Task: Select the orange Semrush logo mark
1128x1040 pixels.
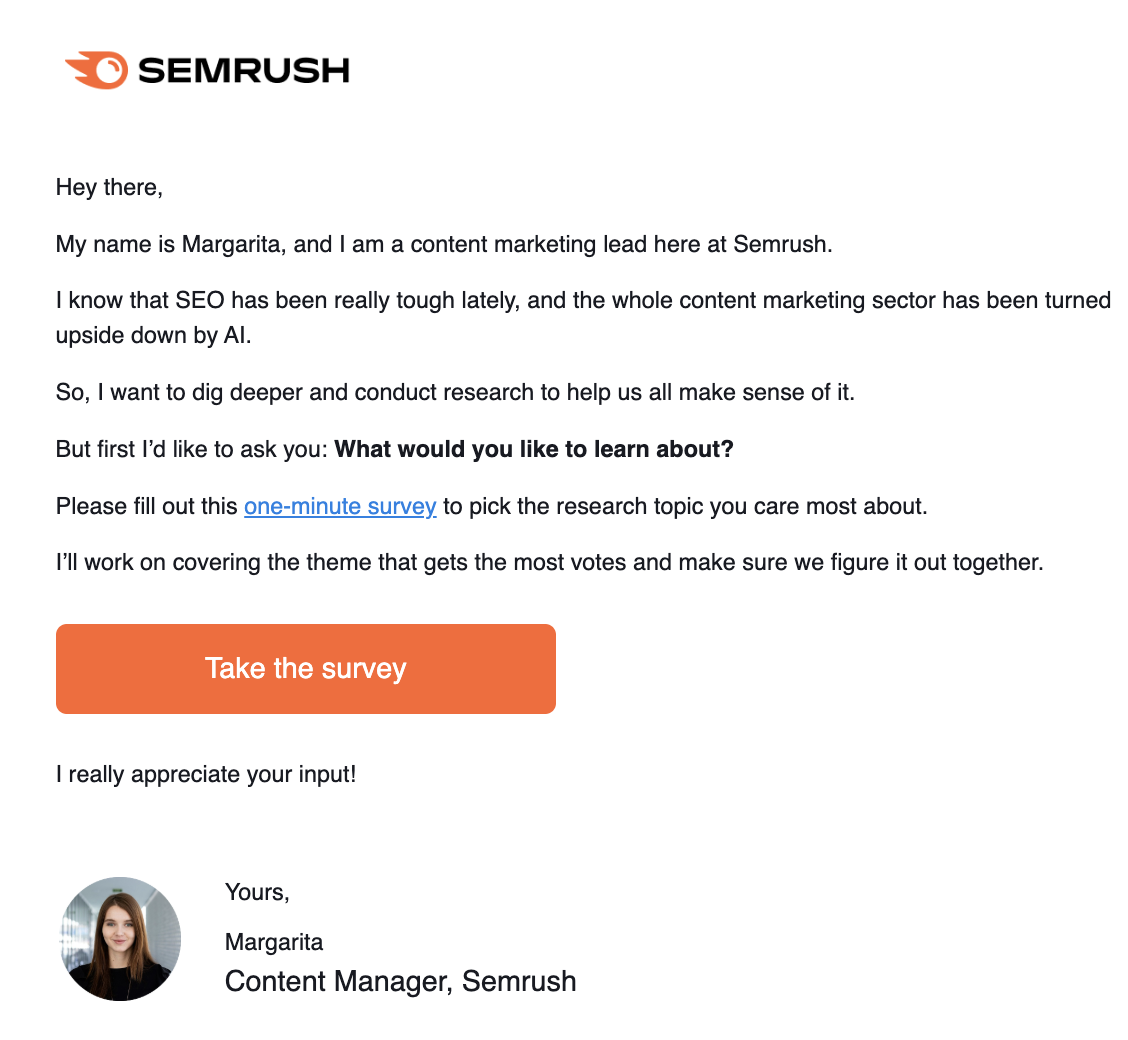Action: pos(98,68)
